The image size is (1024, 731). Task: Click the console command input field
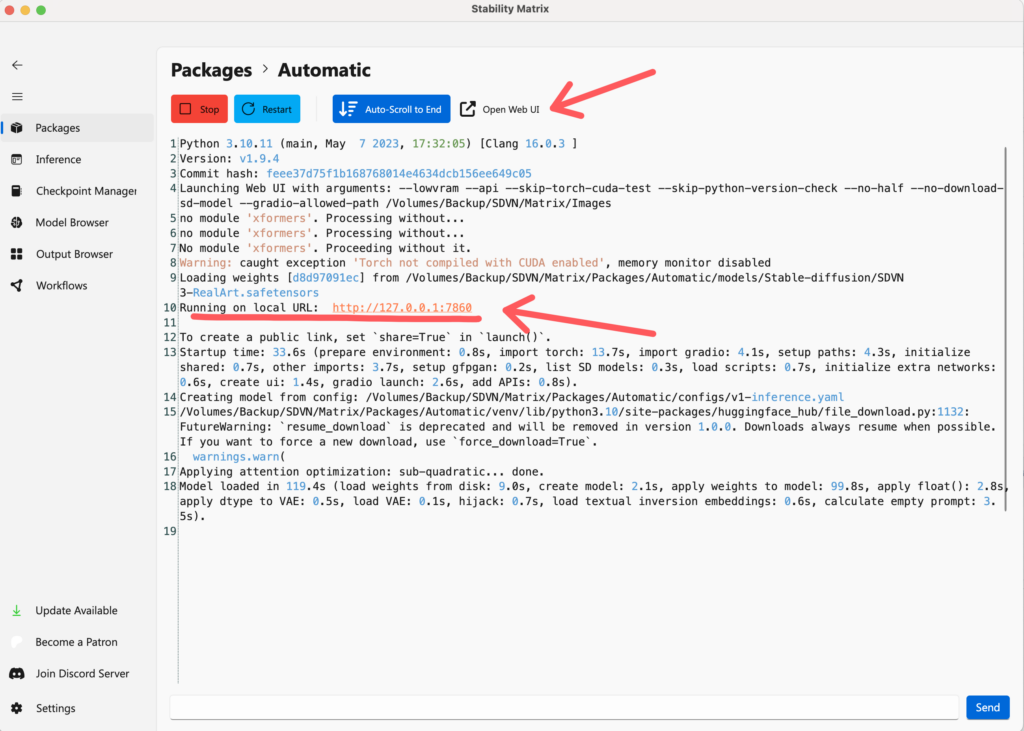pos(563,707)
